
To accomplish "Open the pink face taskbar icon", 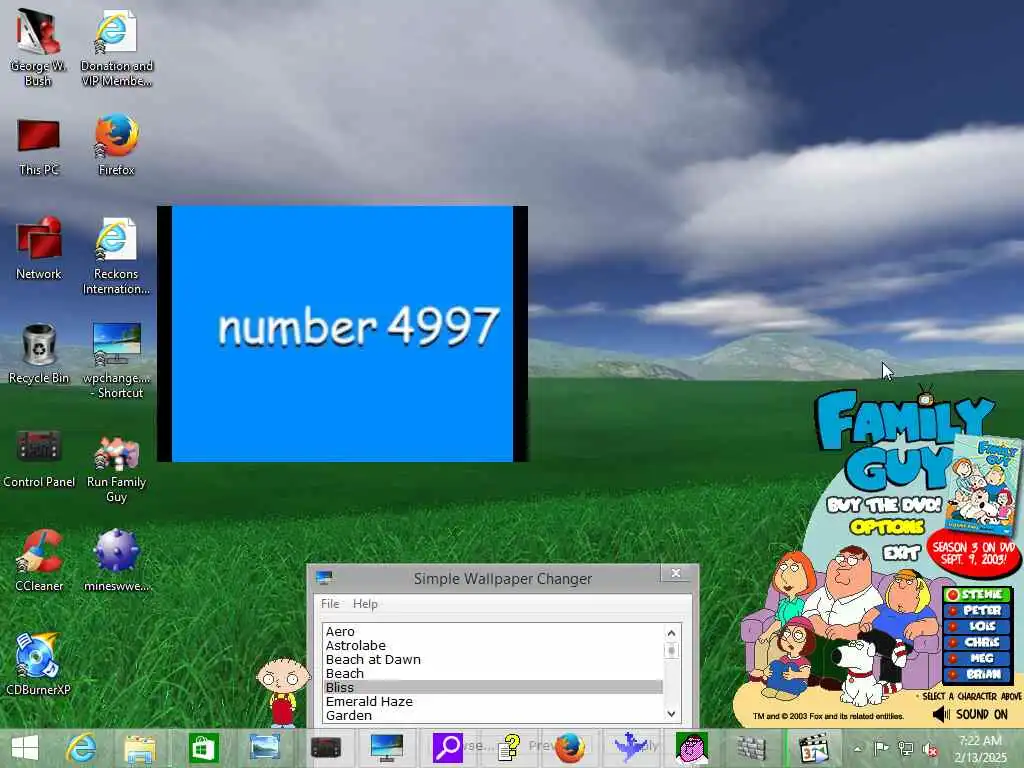I will (692, 748).
